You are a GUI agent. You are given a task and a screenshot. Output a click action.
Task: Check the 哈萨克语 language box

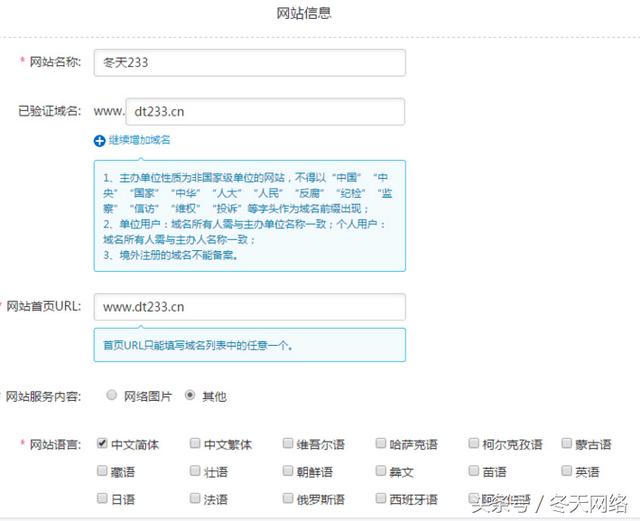pyautogui.click(x=382, y=444)
